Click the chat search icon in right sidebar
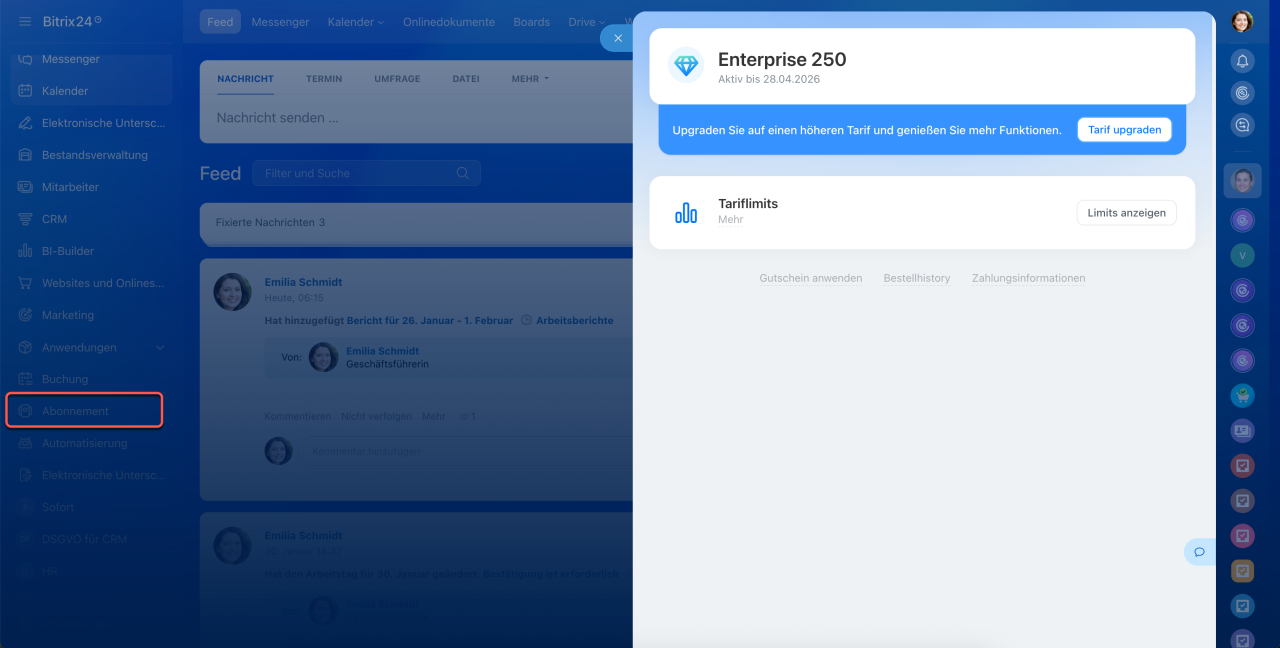This screenshot has width=1280, height=648. [1242, 125]
